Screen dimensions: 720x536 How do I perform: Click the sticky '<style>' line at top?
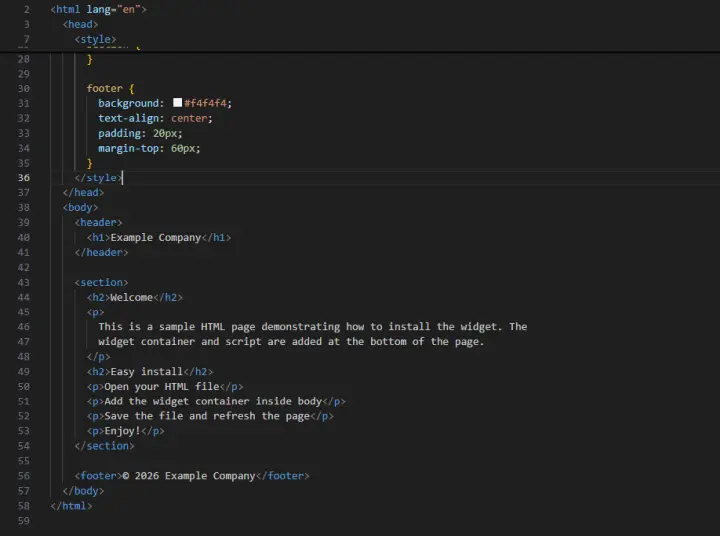[96, 39]
